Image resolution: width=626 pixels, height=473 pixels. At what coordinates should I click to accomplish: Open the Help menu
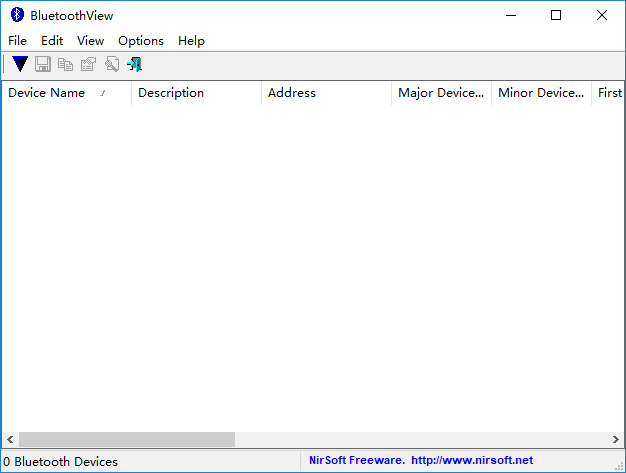[191, 40]
